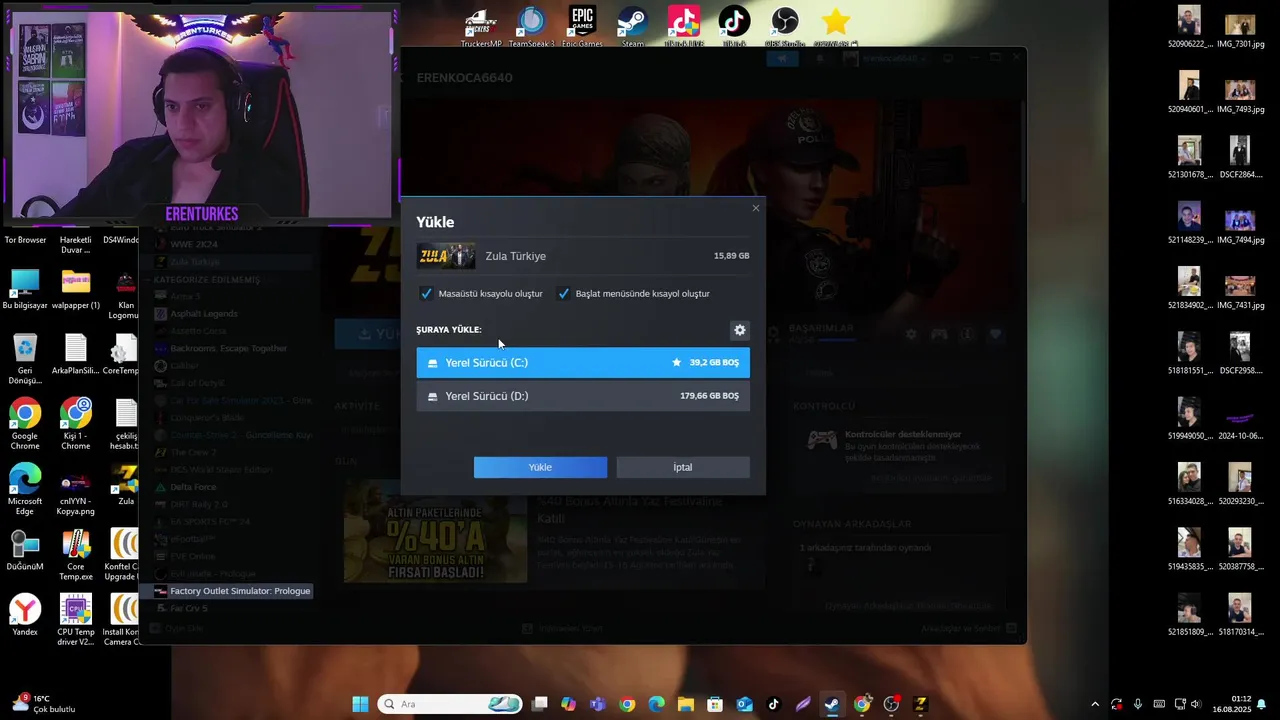This screenshot has height=720, width=1280.
Task: Select Yerel Sürücü (D:) drive
Action: 583,396
